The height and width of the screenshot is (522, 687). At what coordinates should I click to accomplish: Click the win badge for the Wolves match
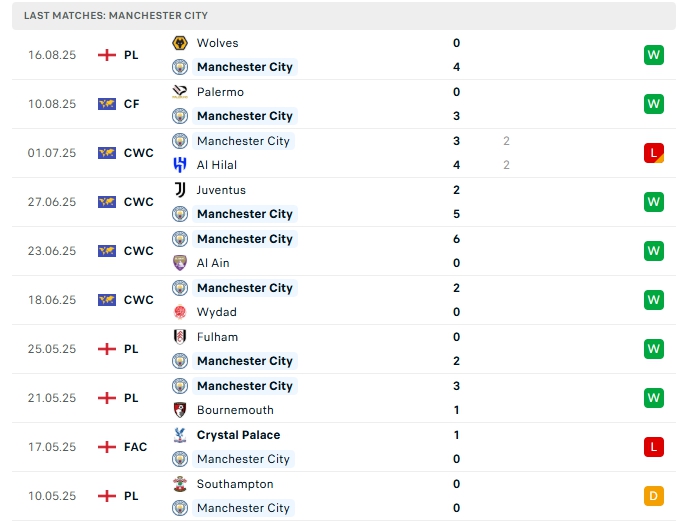pos(654,55)
